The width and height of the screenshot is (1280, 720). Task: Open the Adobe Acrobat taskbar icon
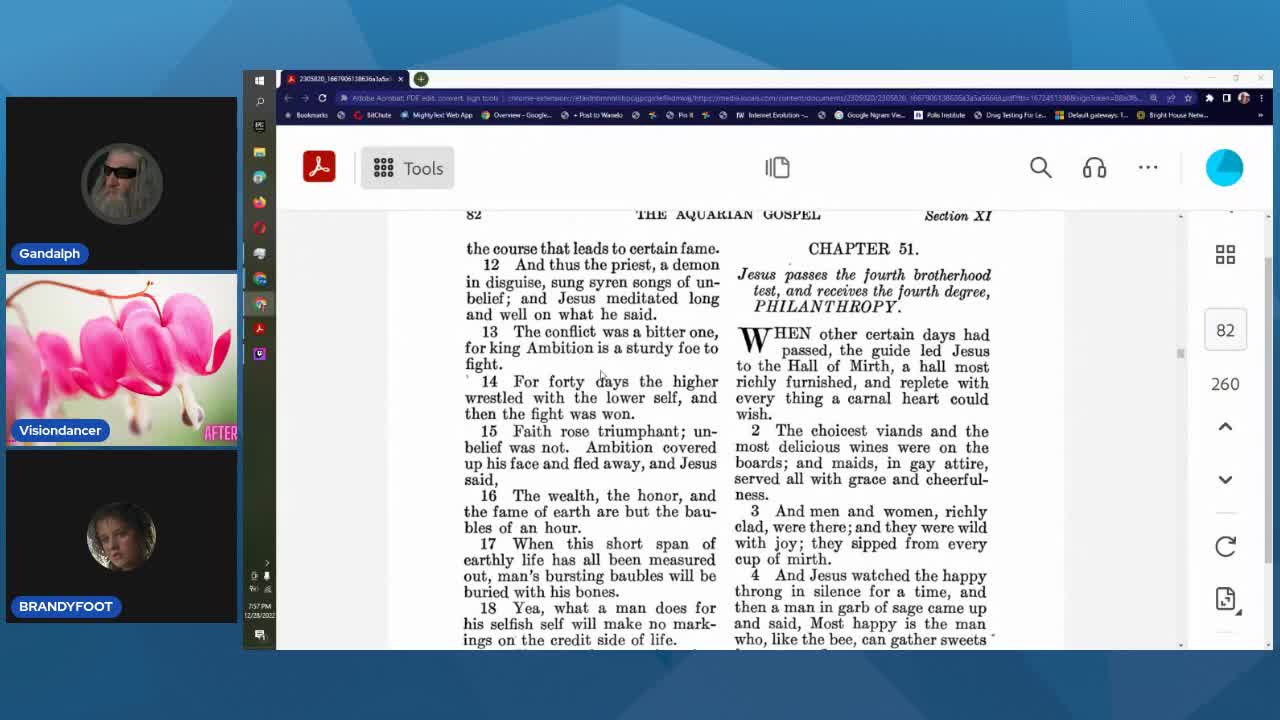click(x=259, y=329)
